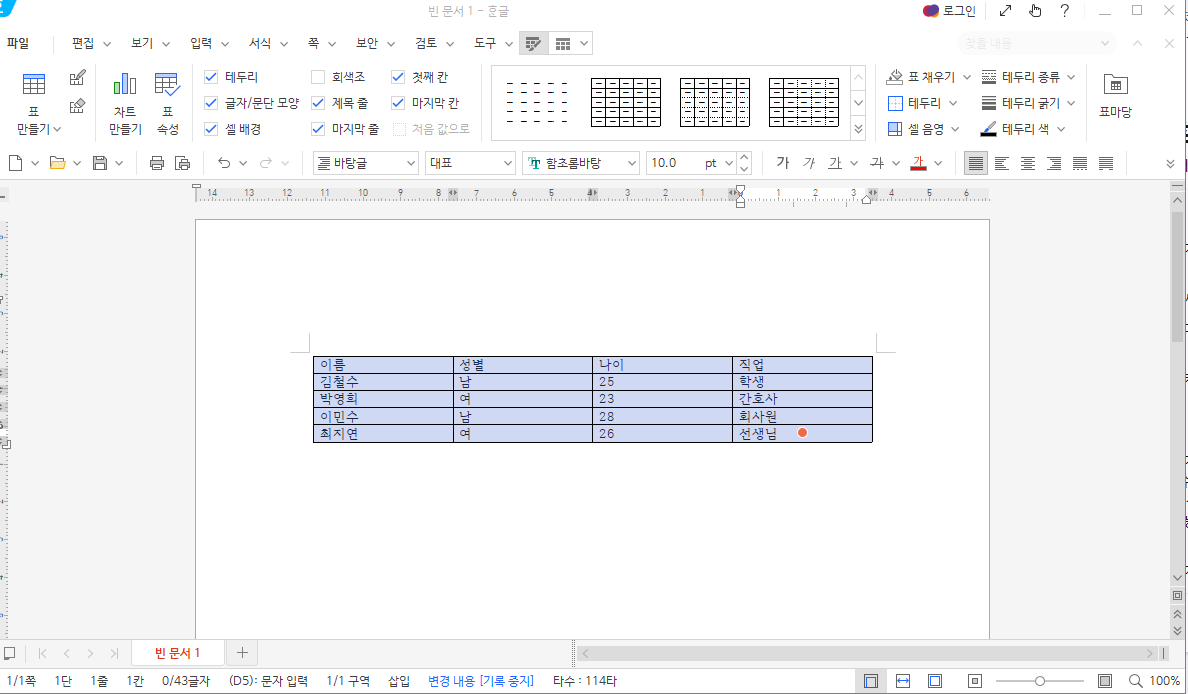Image resolution: width=1188 pixels, height=694 pixels.
Task: Open print preview icon
Action: coord(183,163)
